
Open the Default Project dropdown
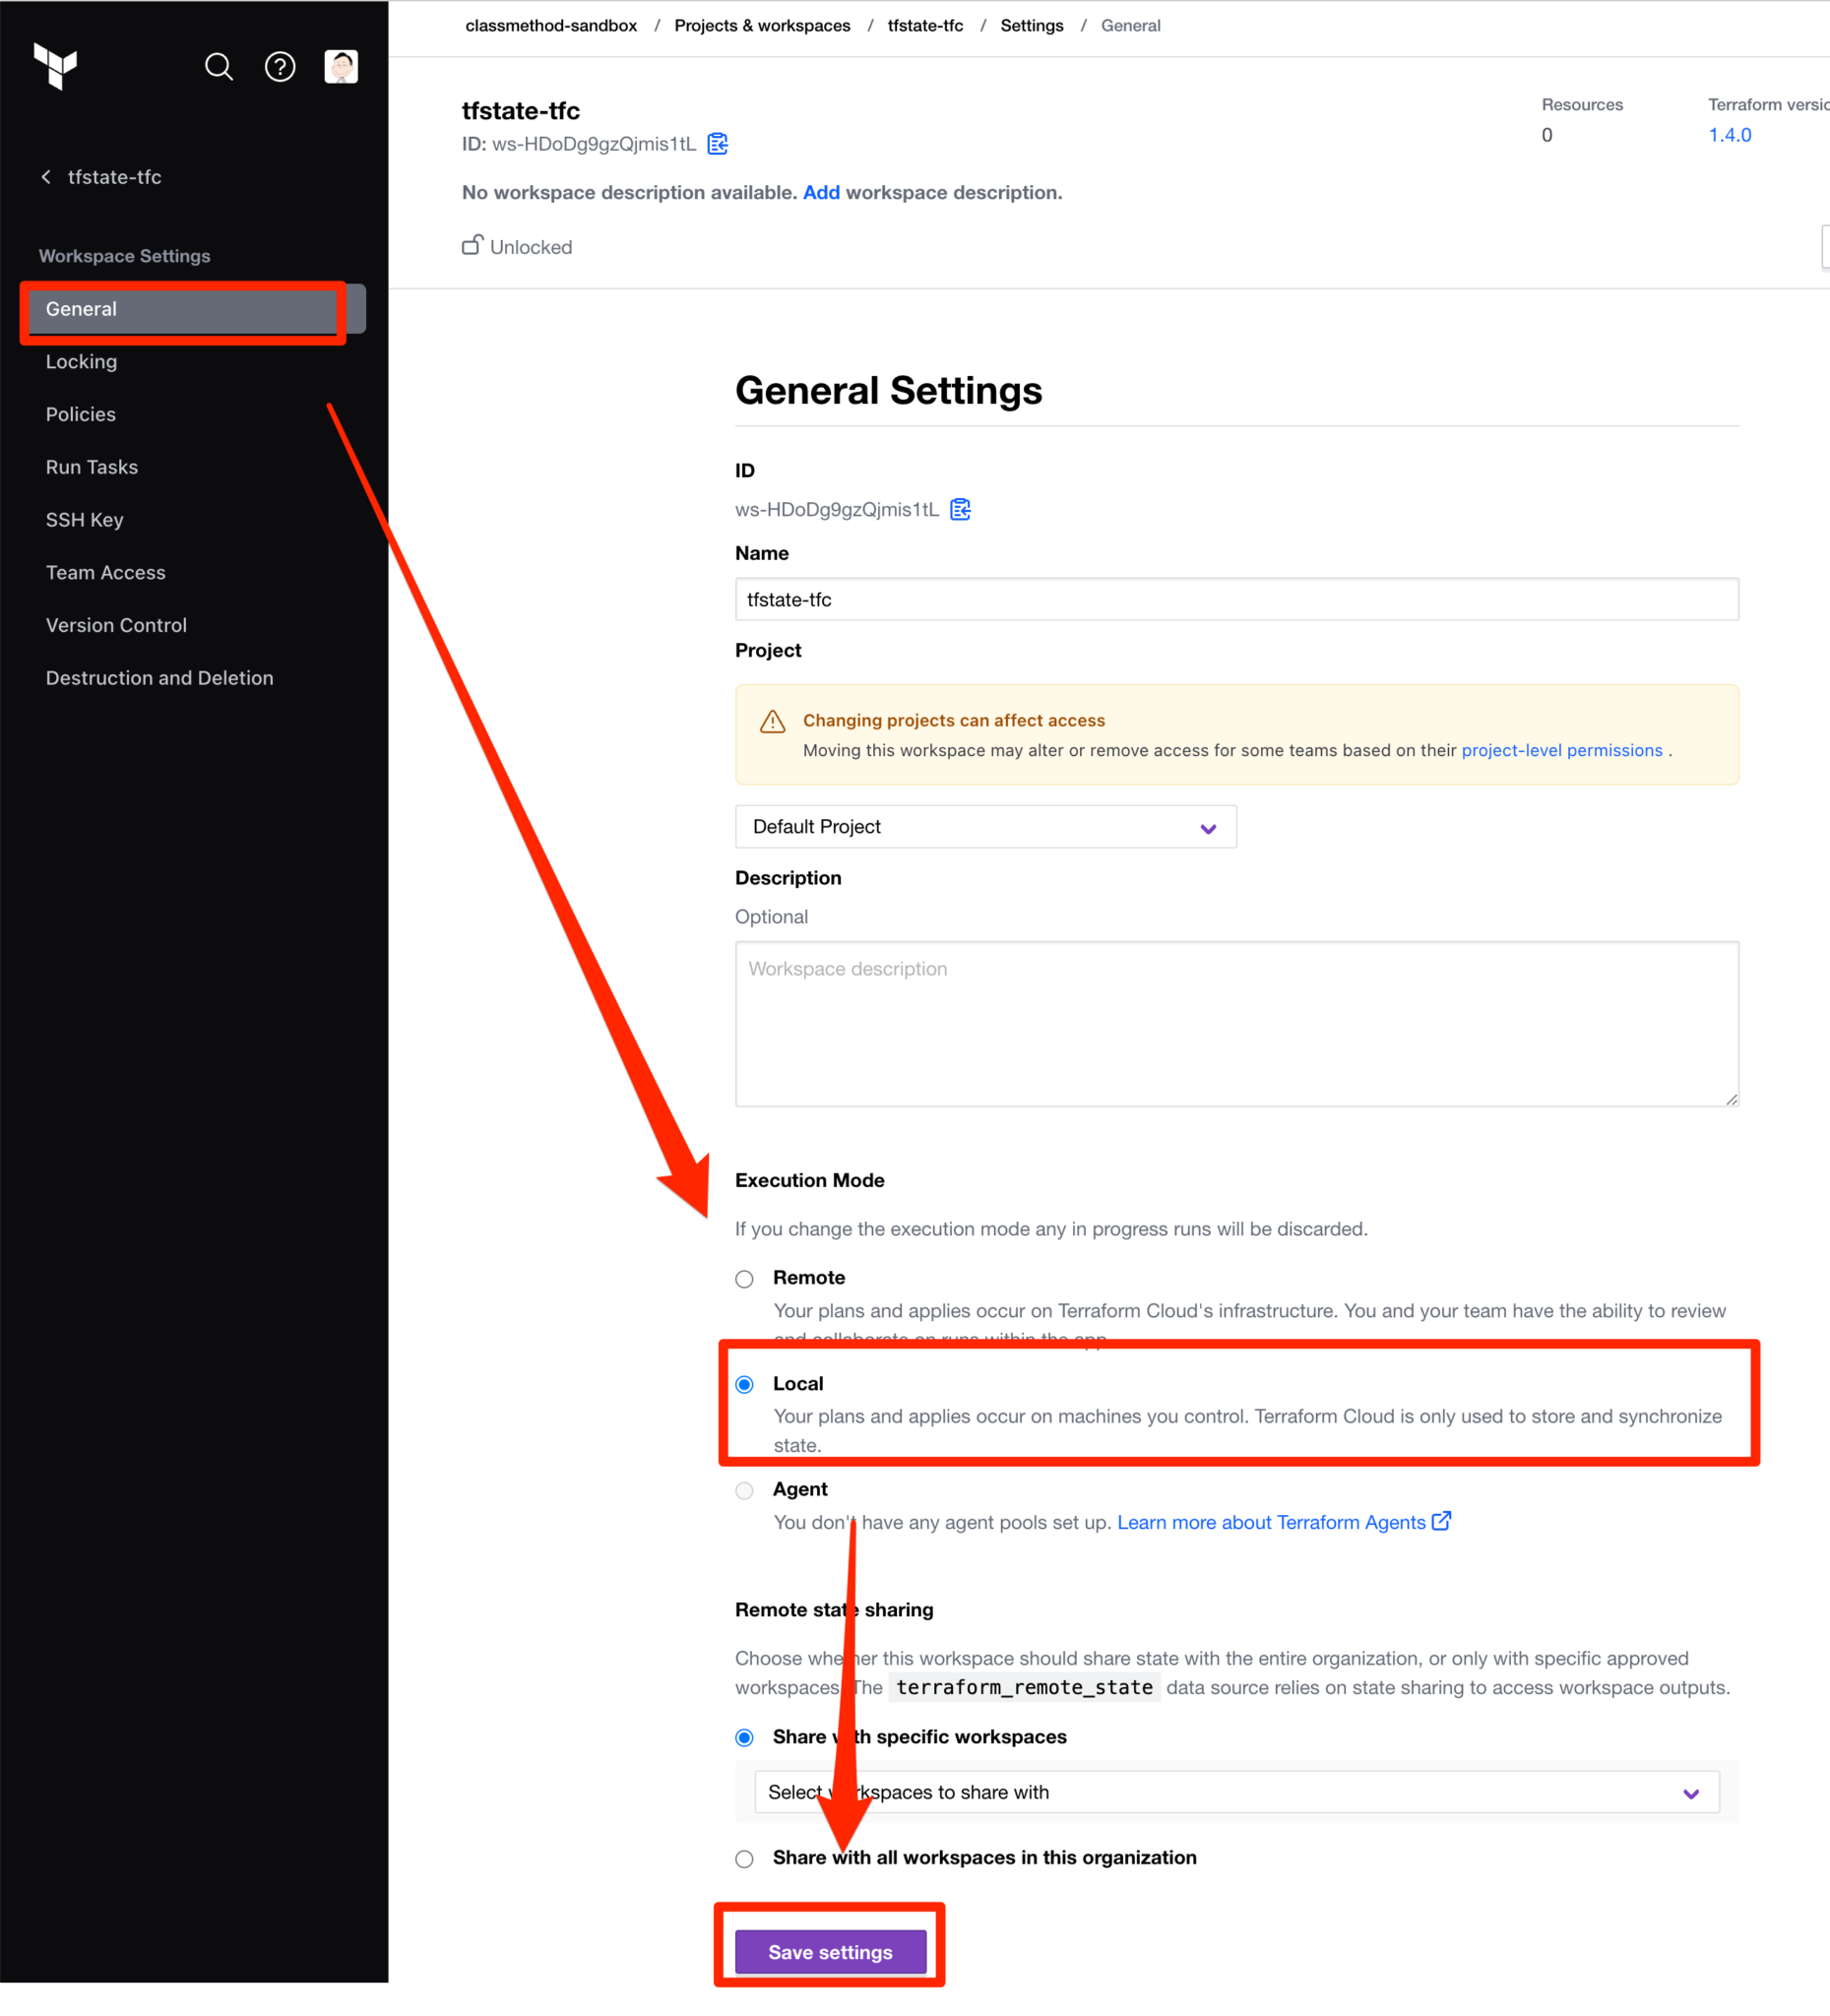pos(985,826)
